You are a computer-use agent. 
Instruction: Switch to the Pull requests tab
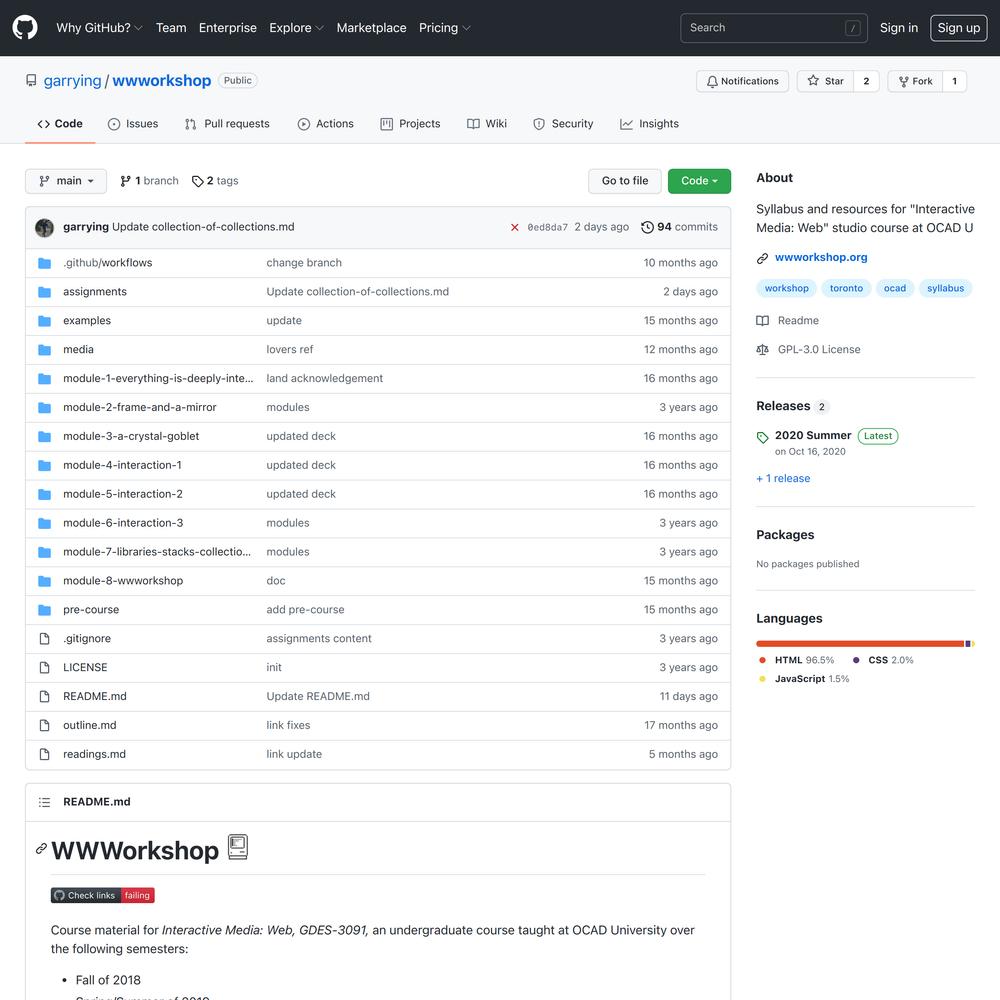tap(227, 124)
